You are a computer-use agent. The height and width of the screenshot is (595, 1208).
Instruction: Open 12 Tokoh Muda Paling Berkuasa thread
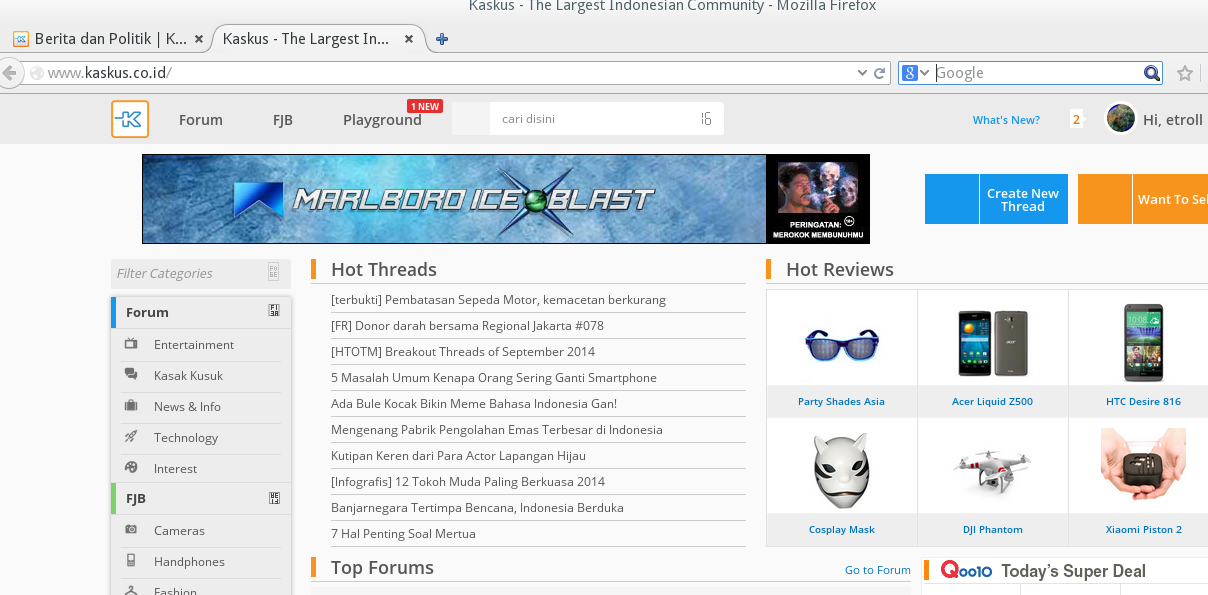click(x=468, y=481)
